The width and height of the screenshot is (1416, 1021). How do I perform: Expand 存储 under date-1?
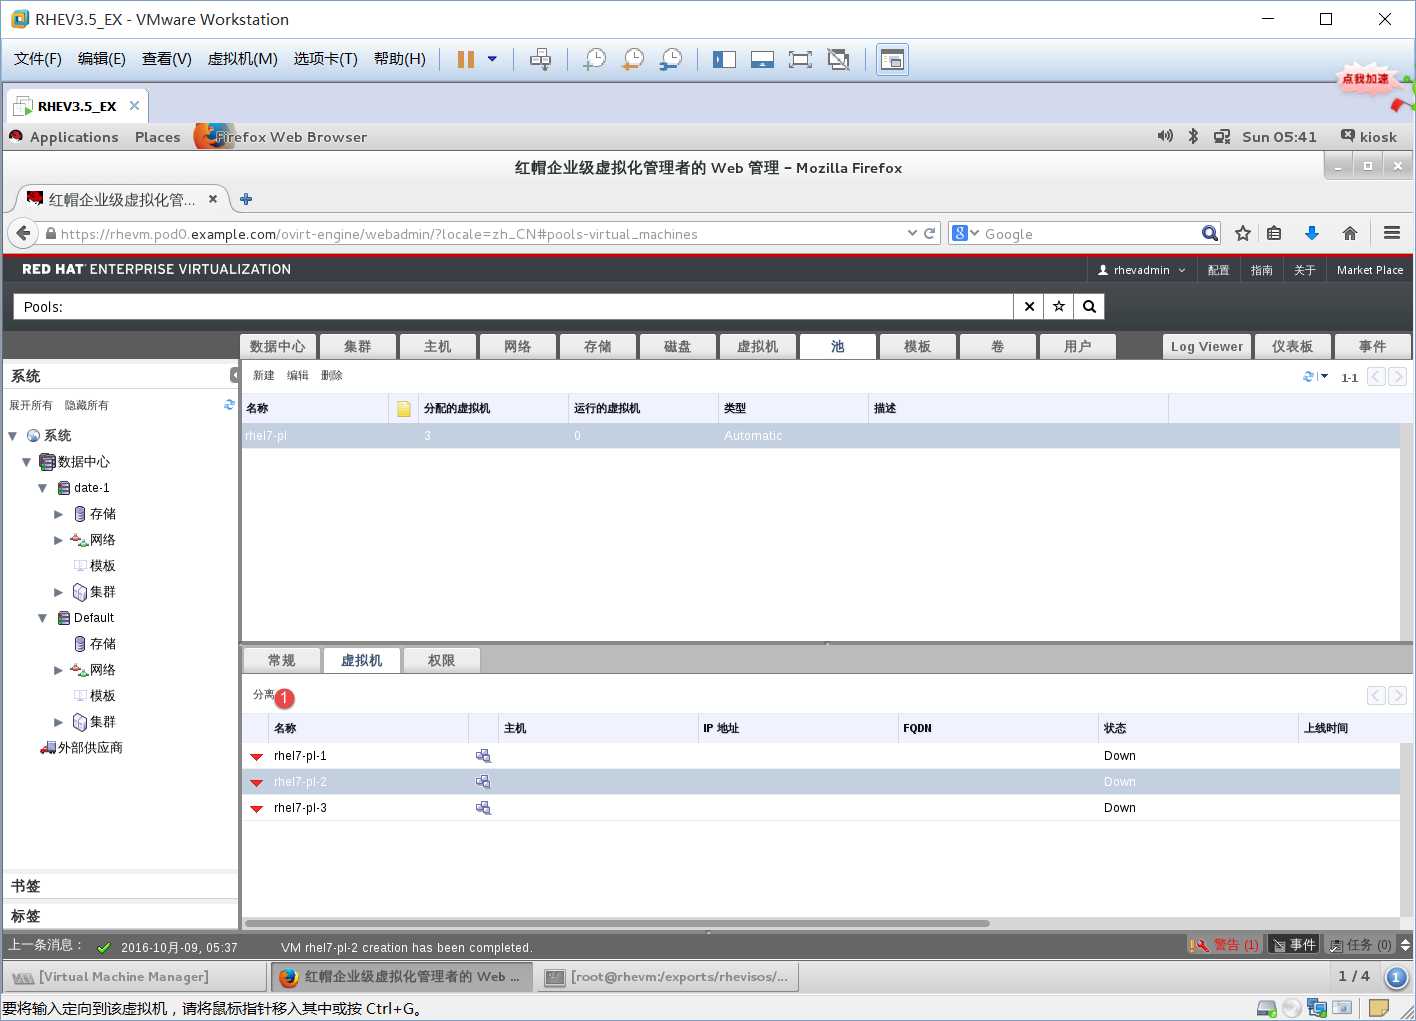(59, 514)
